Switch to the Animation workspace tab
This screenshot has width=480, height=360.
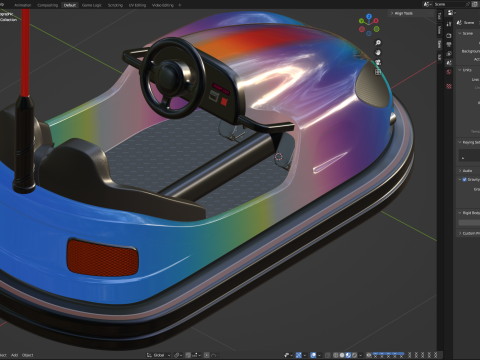coord(23,5)
